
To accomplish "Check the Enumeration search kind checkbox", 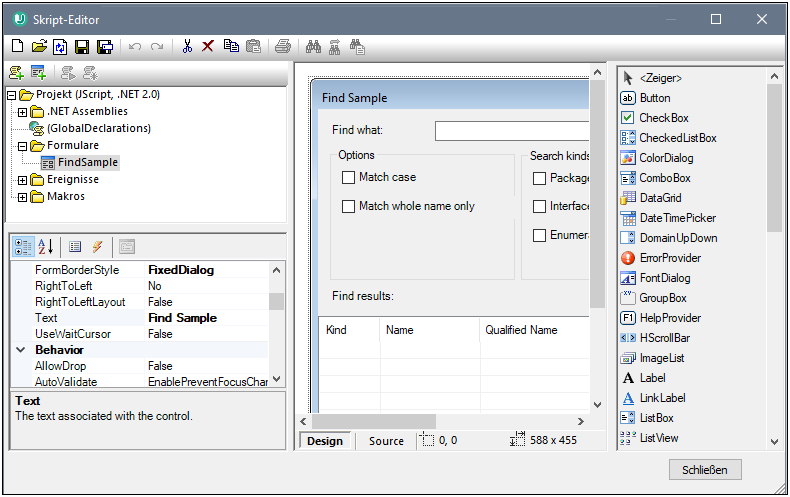I will point(540,236).
